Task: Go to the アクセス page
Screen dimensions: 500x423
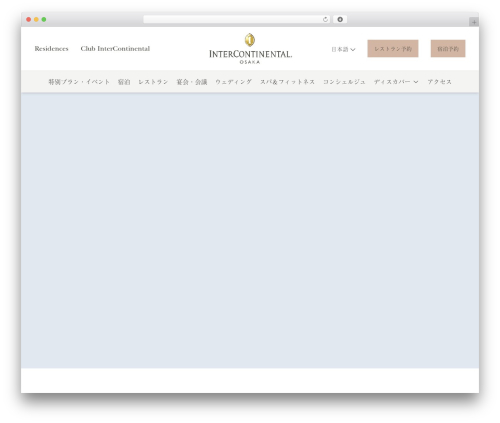Action: 439,82
